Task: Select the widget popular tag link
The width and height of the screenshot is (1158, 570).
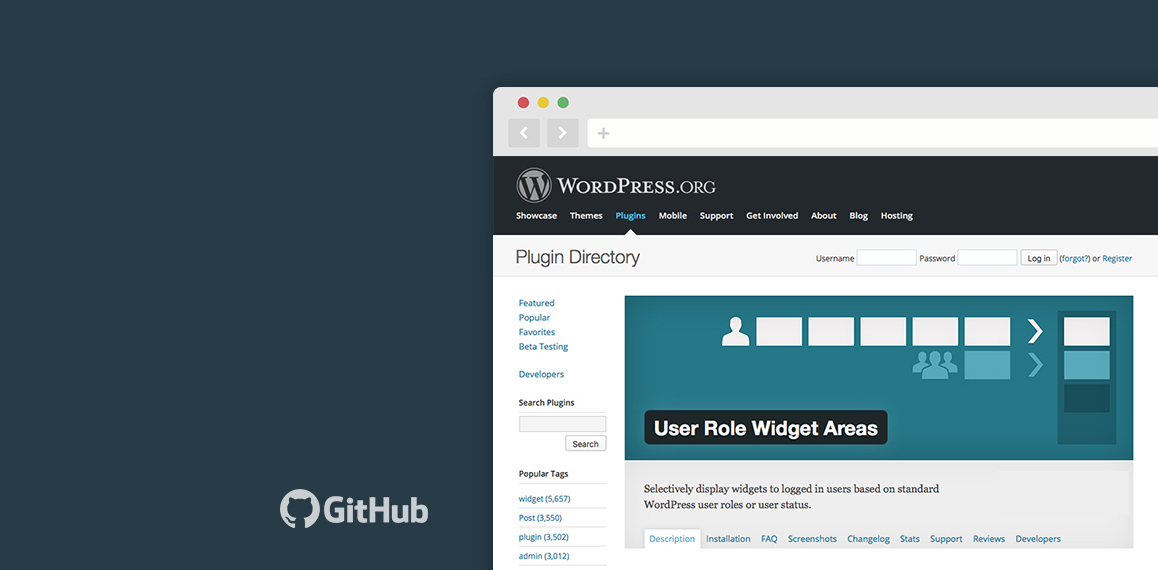Action: [544, 499]
